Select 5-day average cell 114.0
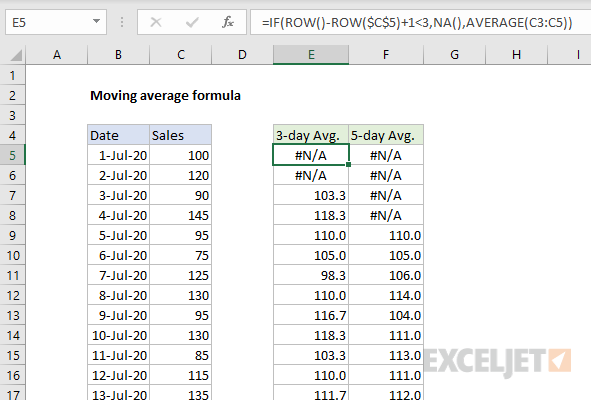 pyautogui.click(x=386, y=295)
